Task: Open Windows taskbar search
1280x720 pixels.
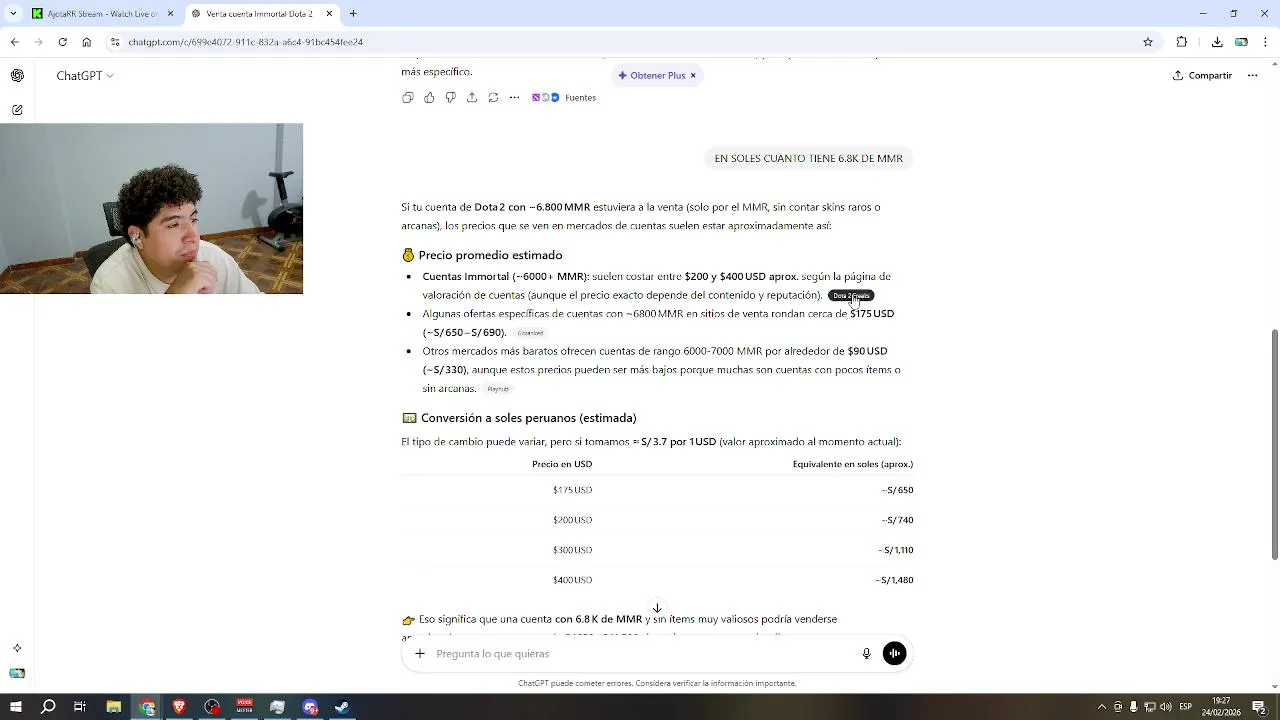Action: (x=48, y=707)
